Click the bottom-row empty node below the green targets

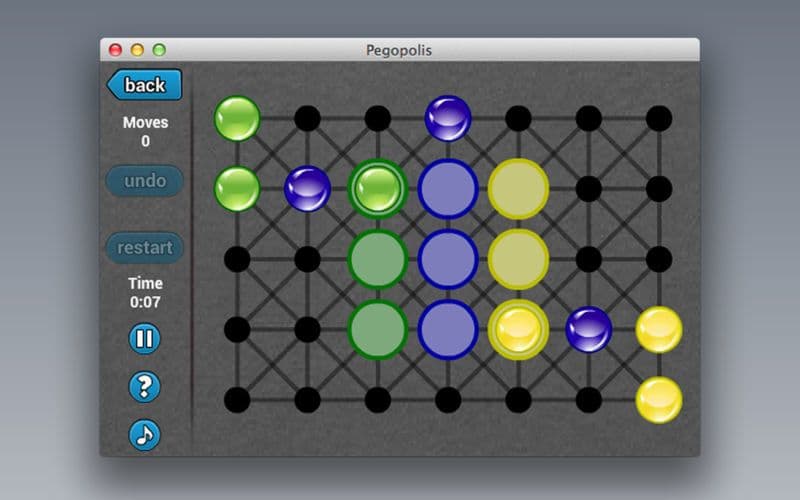pos(378,400)
